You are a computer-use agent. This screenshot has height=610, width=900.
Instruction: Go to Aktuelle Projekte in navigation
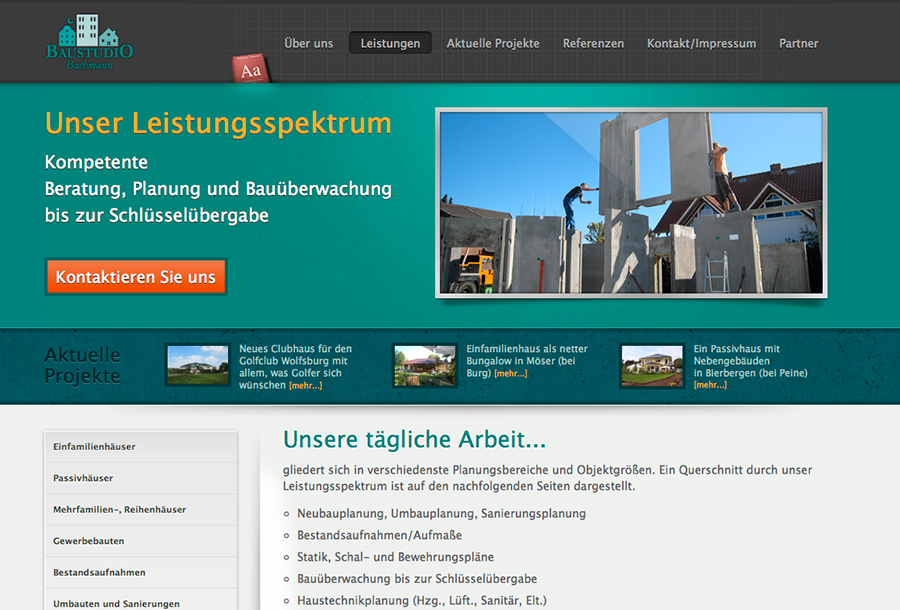point(492,43)
